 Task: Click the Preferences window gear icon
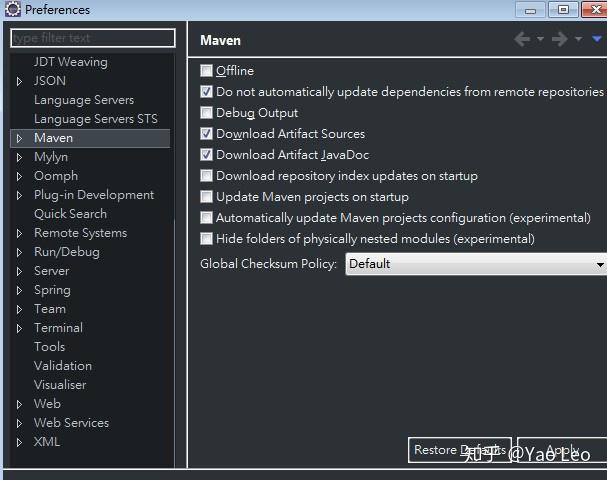pyautogui.click(x=13, y=9)
